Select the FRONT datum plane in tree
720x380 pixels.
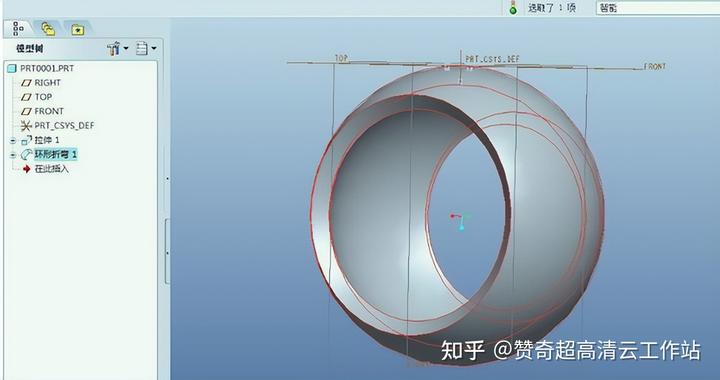pos(49,111)
